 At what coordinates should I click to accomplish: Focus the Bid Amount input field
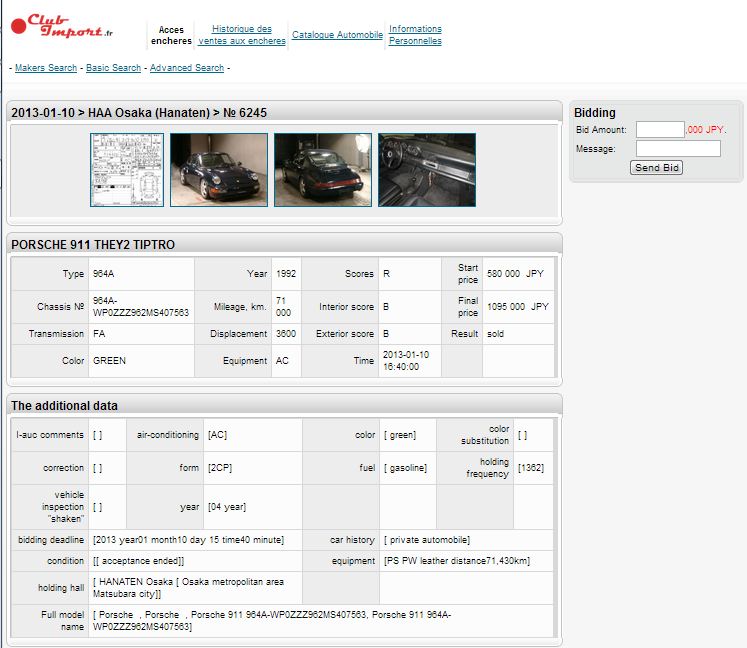click(659, 129)
